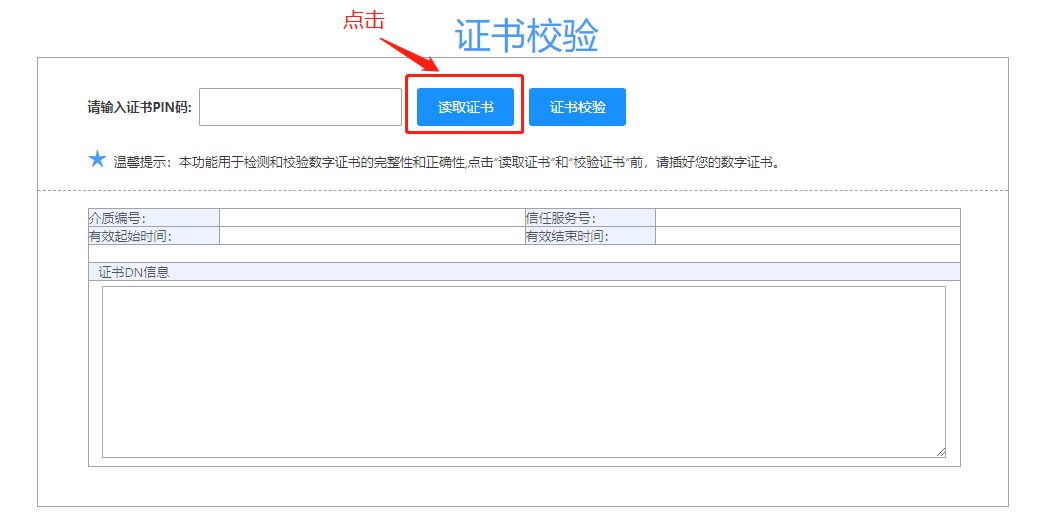
Task: Click inside the 证书DN信息 text area
Action: [523, 371]
